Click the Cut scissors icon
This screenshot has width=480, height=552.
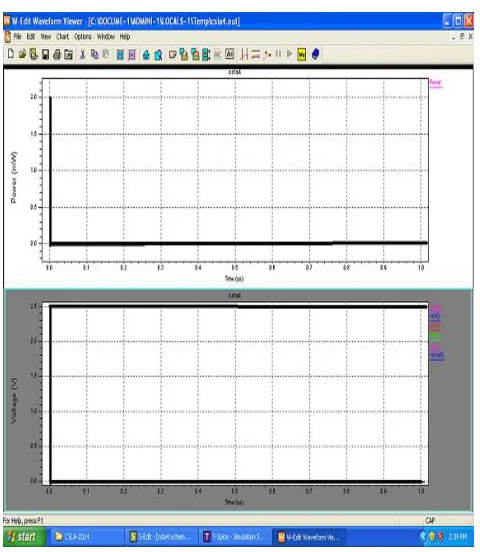coord(82,54)
